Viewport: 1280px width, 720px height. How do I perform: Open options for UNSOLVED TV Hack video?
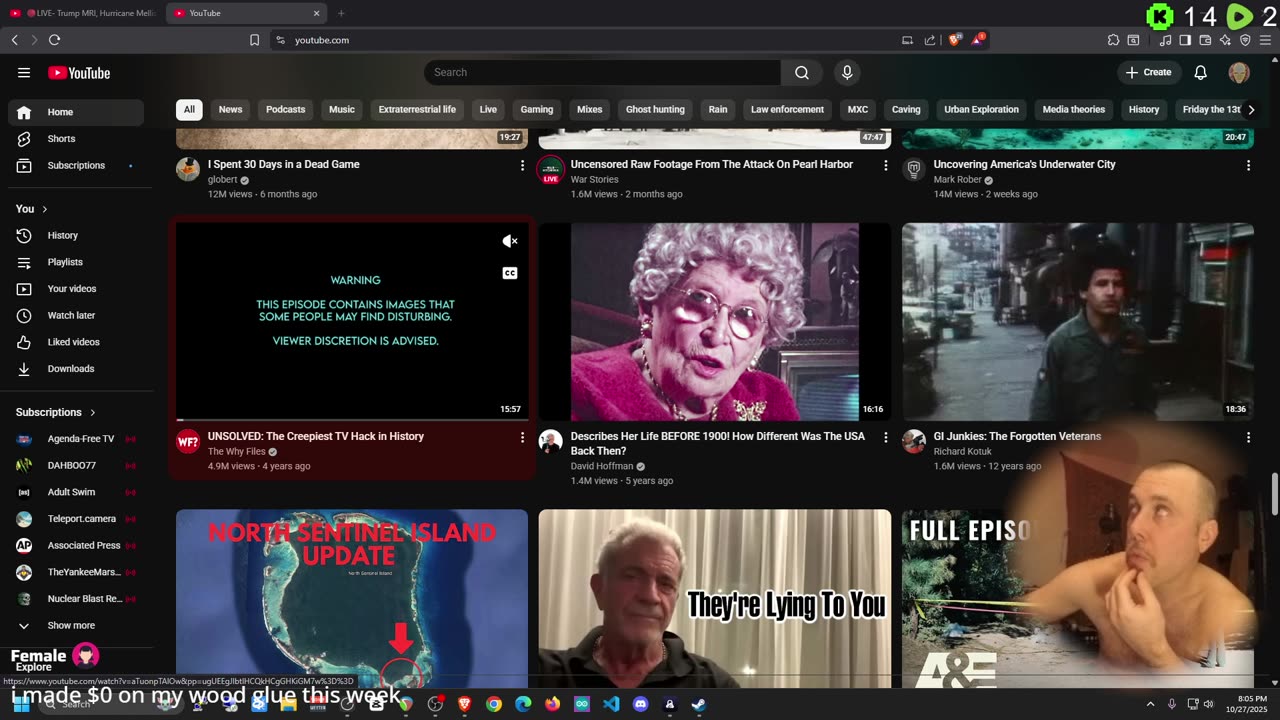click(x=522, y=437)
